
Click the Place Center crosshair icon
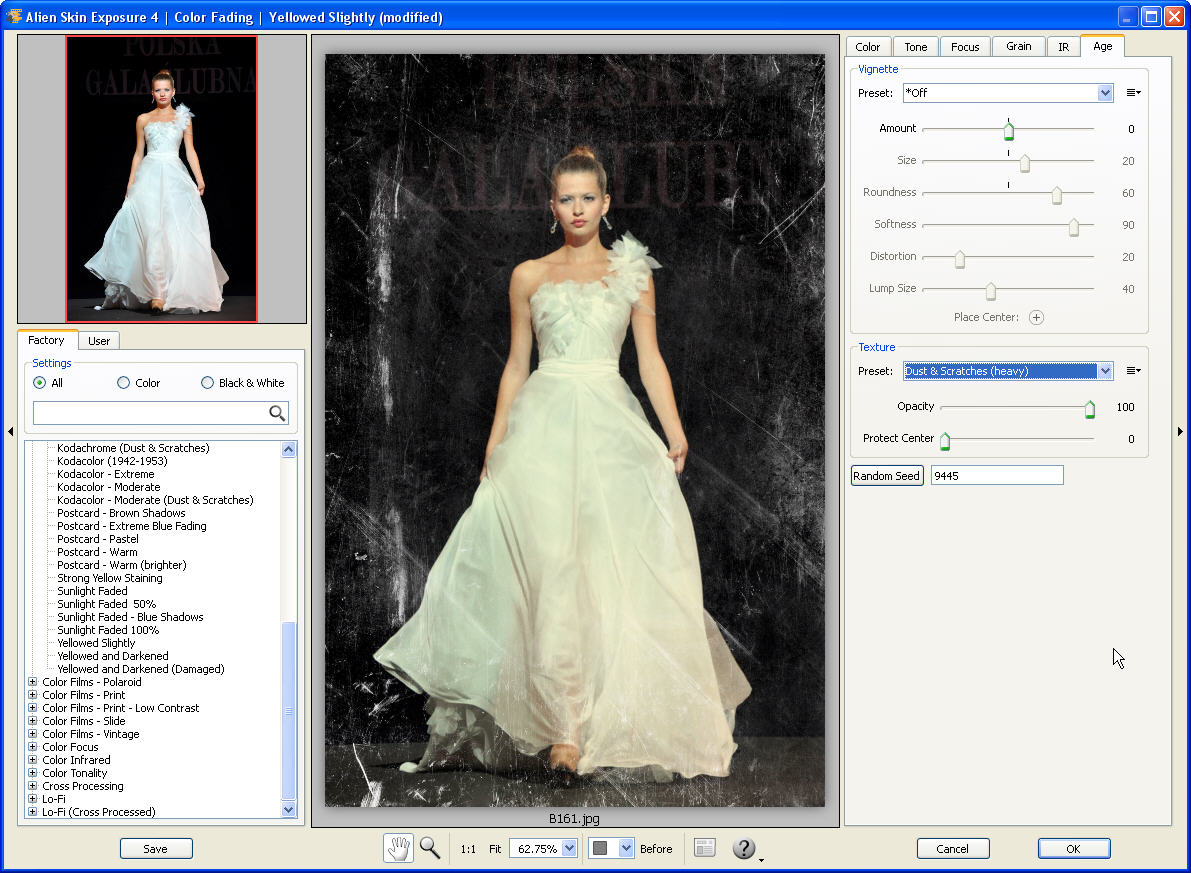point(1036,317)
